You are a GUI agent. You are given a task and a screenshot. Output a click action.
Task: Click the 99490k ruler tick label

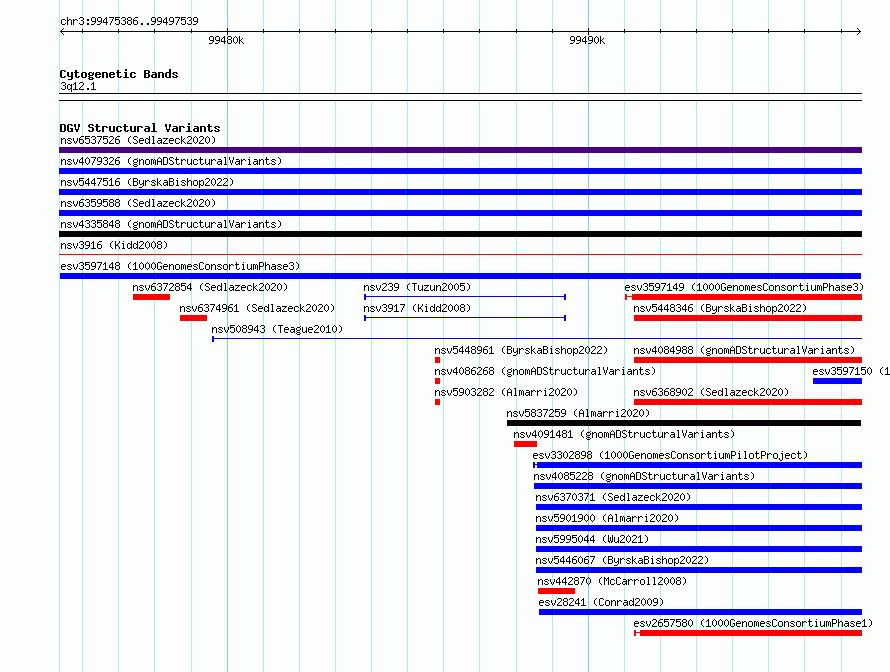587,40
